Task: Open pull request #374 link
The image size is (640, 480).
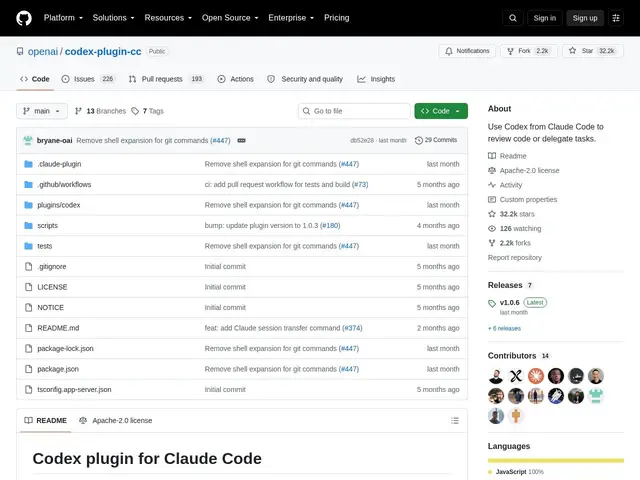Action: (352, 328)
